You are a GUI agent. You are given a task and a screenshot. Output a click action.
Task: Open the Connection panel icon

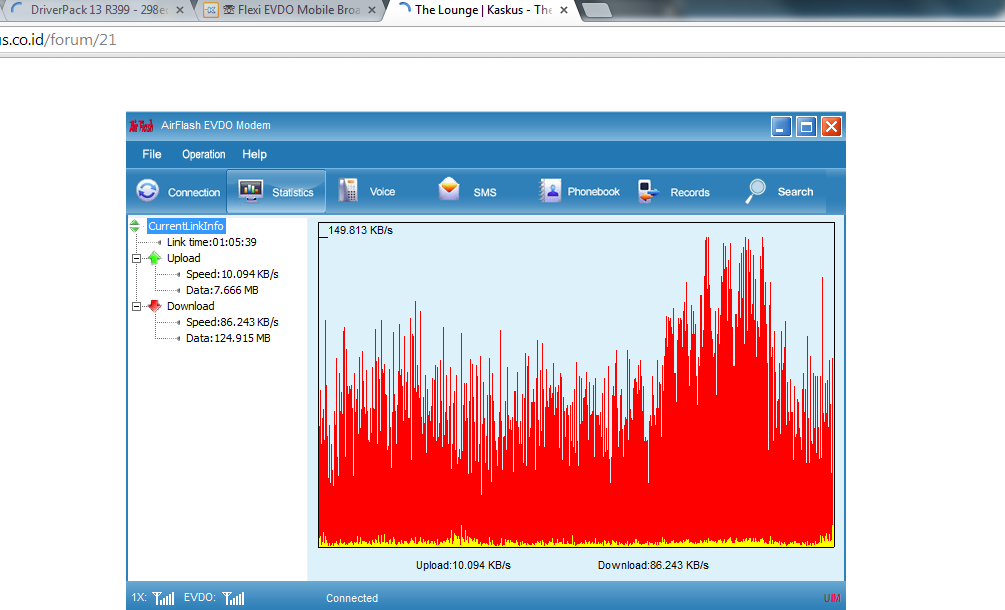[x=147, y=191]
